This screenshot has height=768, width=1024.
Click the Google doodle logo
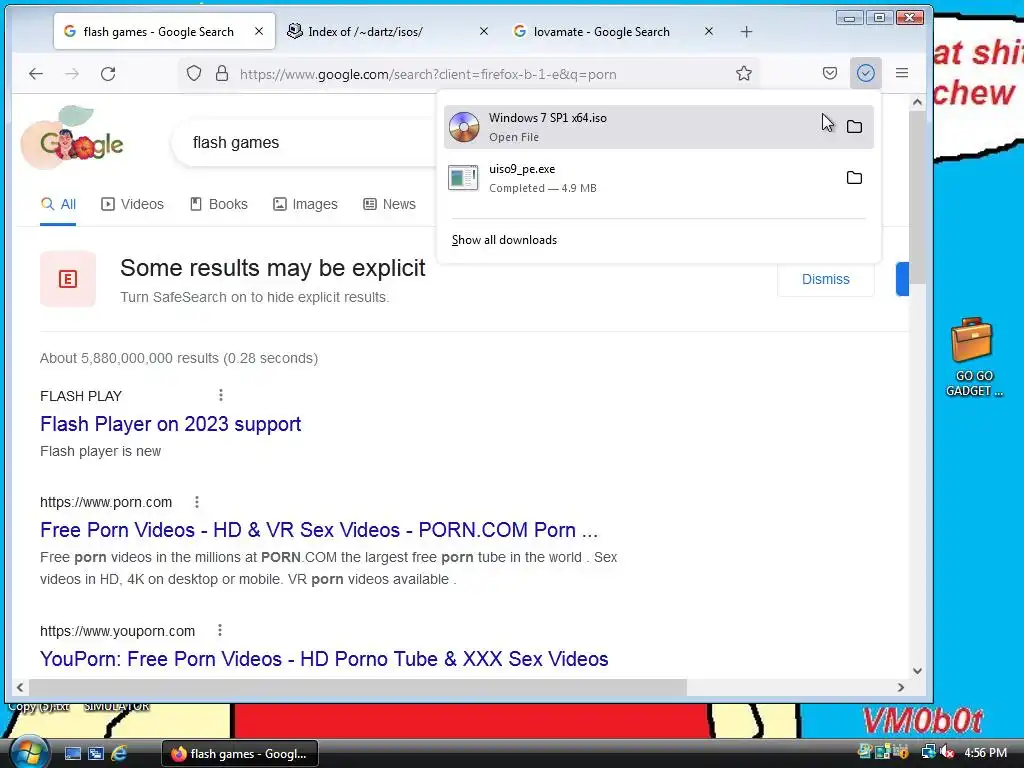tap(73, 138)
